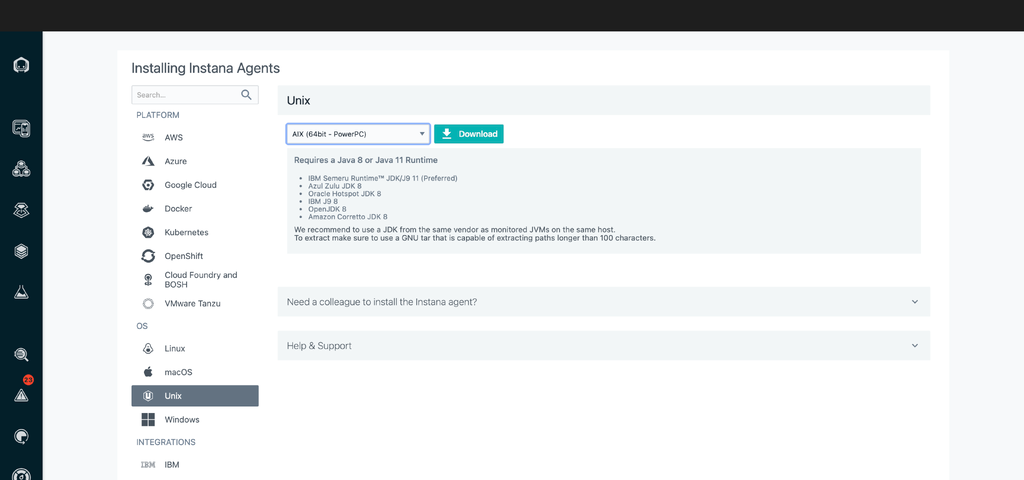Open the pie-chart sidebar icon below Events

pyautogui.click(x=21, y=436)
